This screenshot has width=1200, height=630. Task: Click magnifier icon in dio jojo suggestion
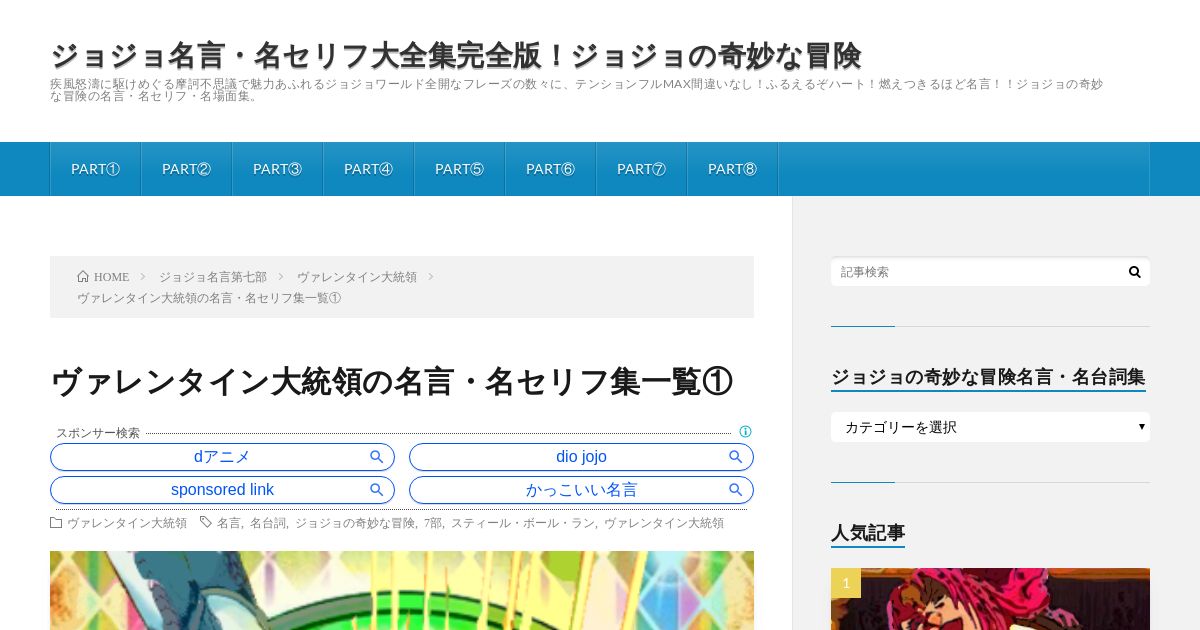click(x=736, y=457)
